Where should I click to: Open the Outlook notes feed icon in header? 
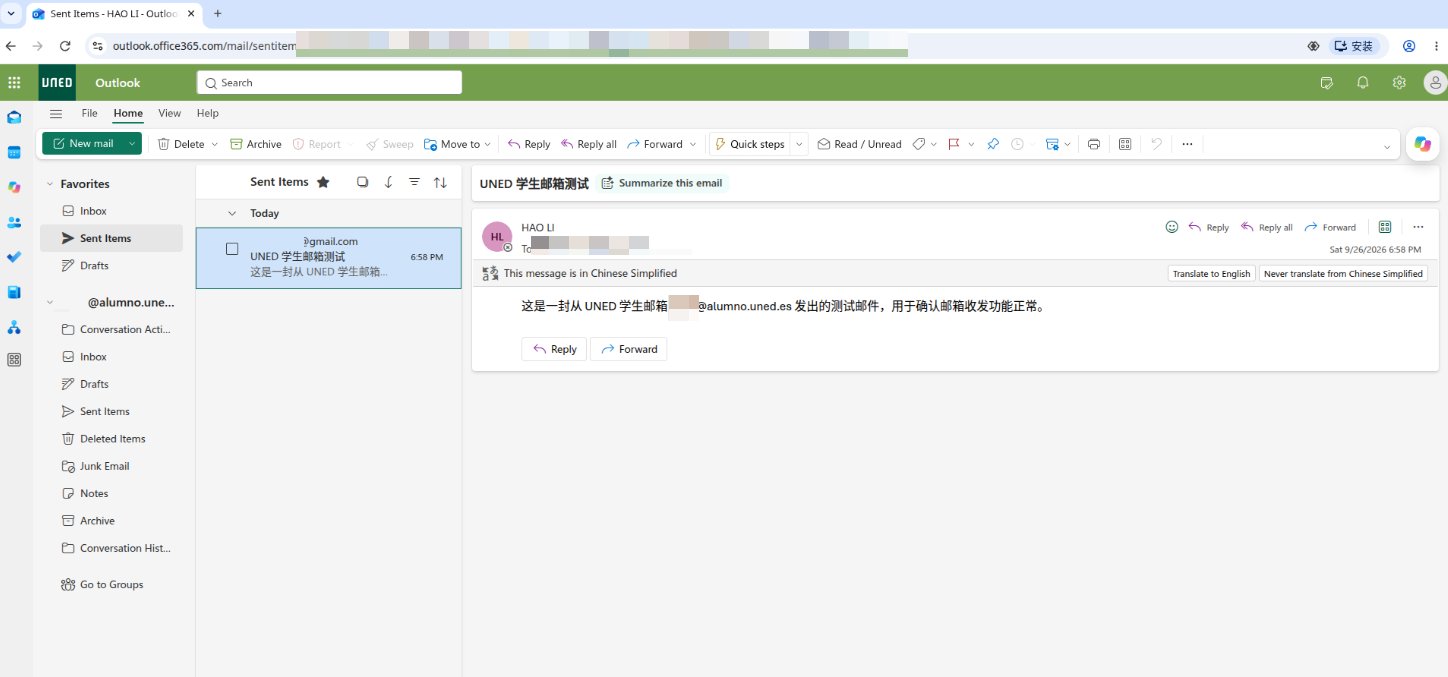coord(1327,83)
